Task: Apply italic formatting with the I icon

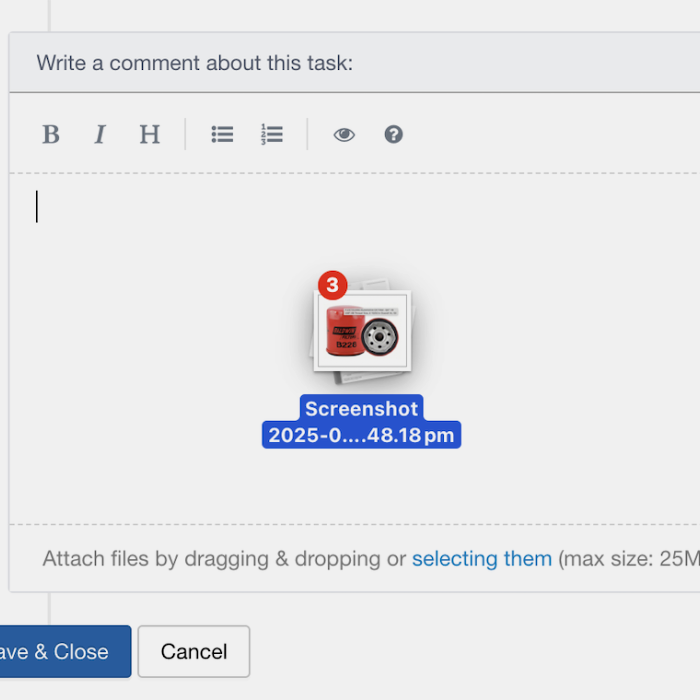Action: tap(100, 134)
